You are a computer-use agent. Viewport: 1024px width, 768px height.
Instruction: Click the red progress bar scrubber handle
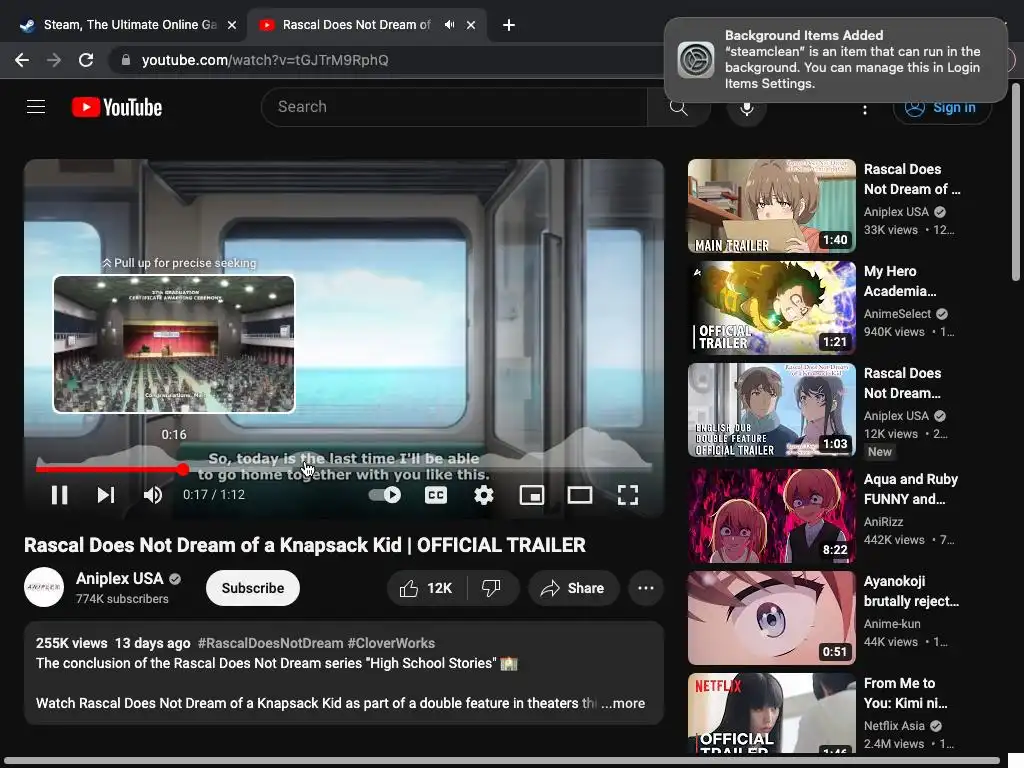pos(183,468)
